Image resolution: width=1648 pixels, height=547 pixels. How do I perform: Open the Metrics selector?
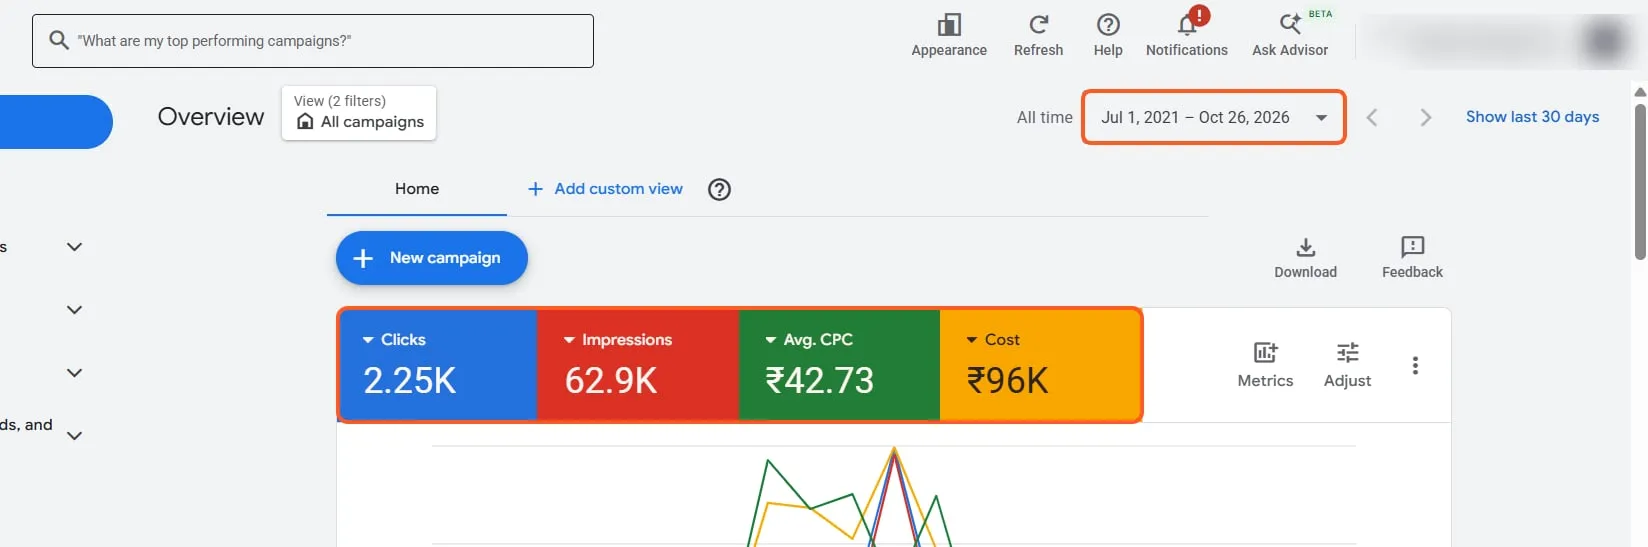[x=1265, y=365]
